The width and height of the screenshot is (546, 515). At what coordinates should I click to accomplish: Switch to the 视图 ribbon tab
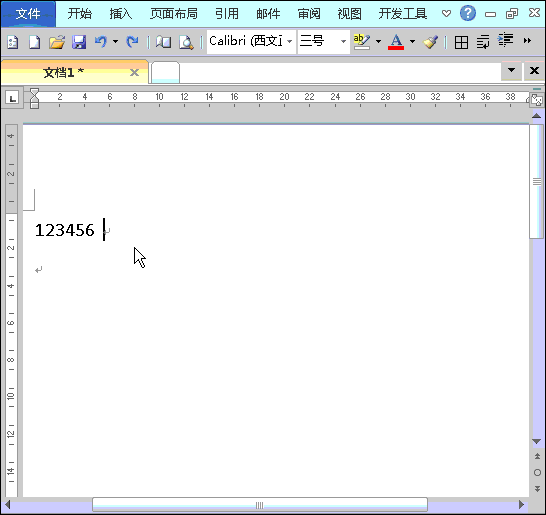click(x=350, y=14)
